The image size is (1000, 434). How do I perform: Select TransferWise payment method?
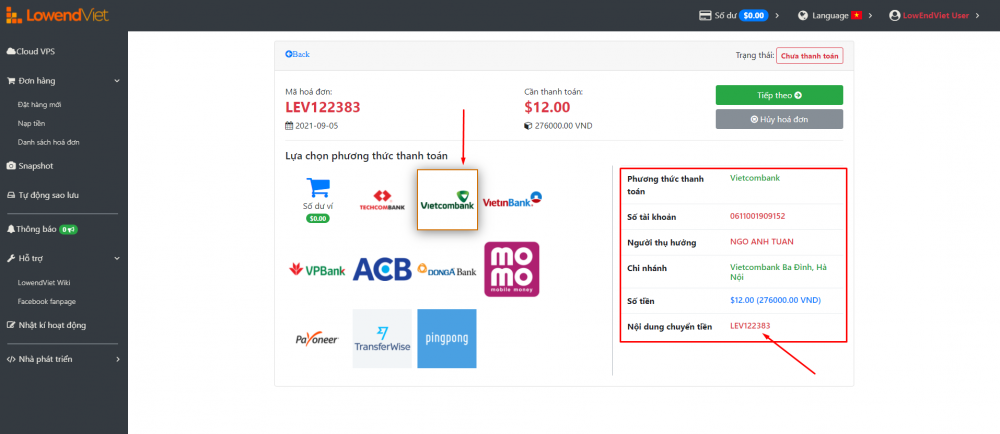coord(382,339)
